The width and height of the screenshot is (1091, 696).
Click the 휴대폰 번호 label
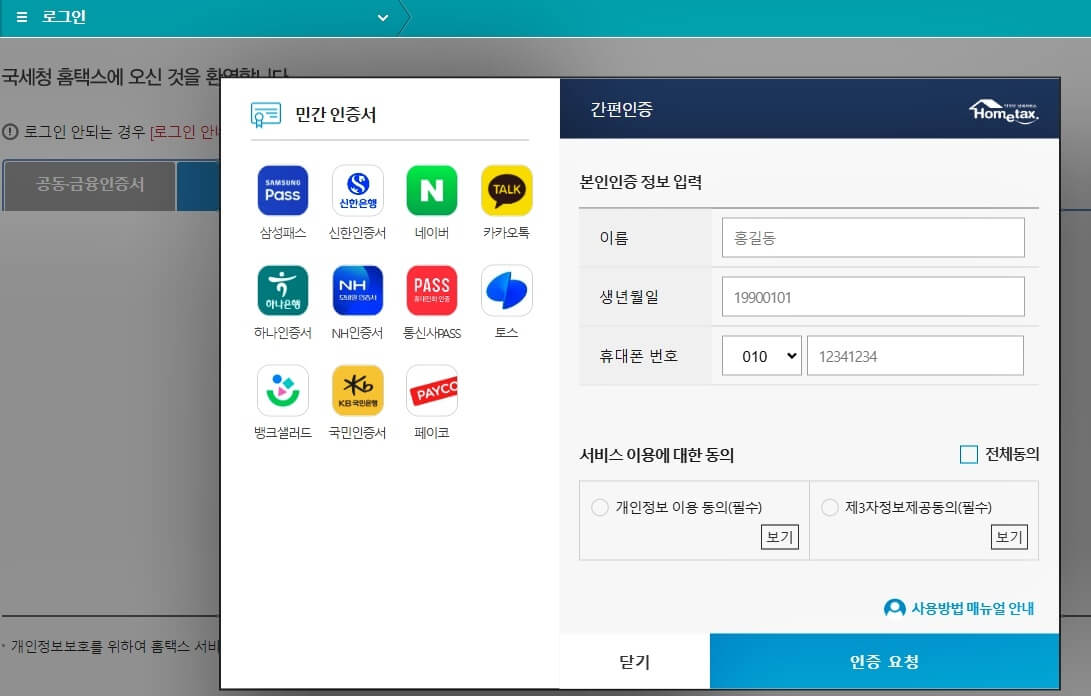coord(638,356)
